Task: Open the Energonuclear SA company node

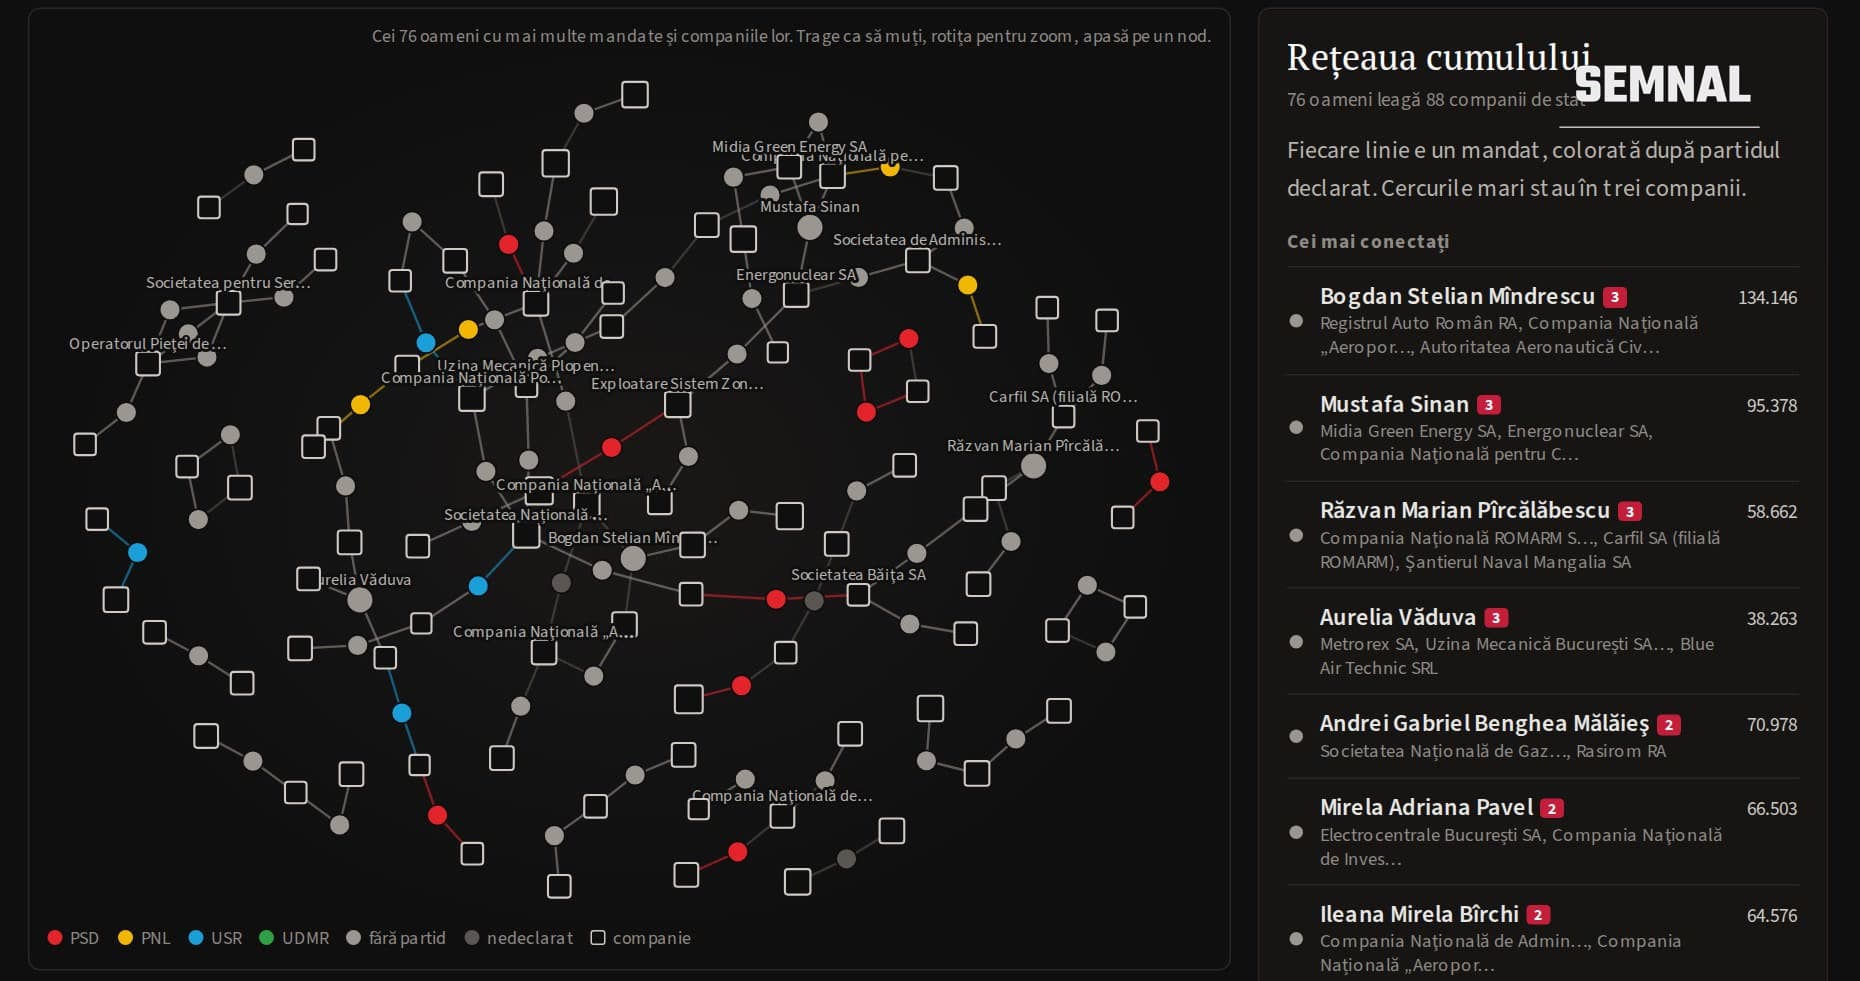Action: pos(796,295)
